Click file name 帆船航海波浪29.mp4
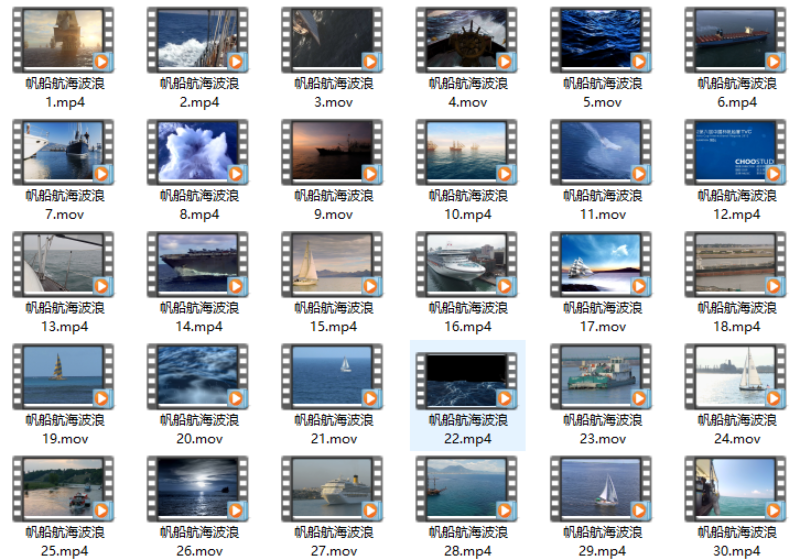The image size is (800, 560). tap(603, 542)
